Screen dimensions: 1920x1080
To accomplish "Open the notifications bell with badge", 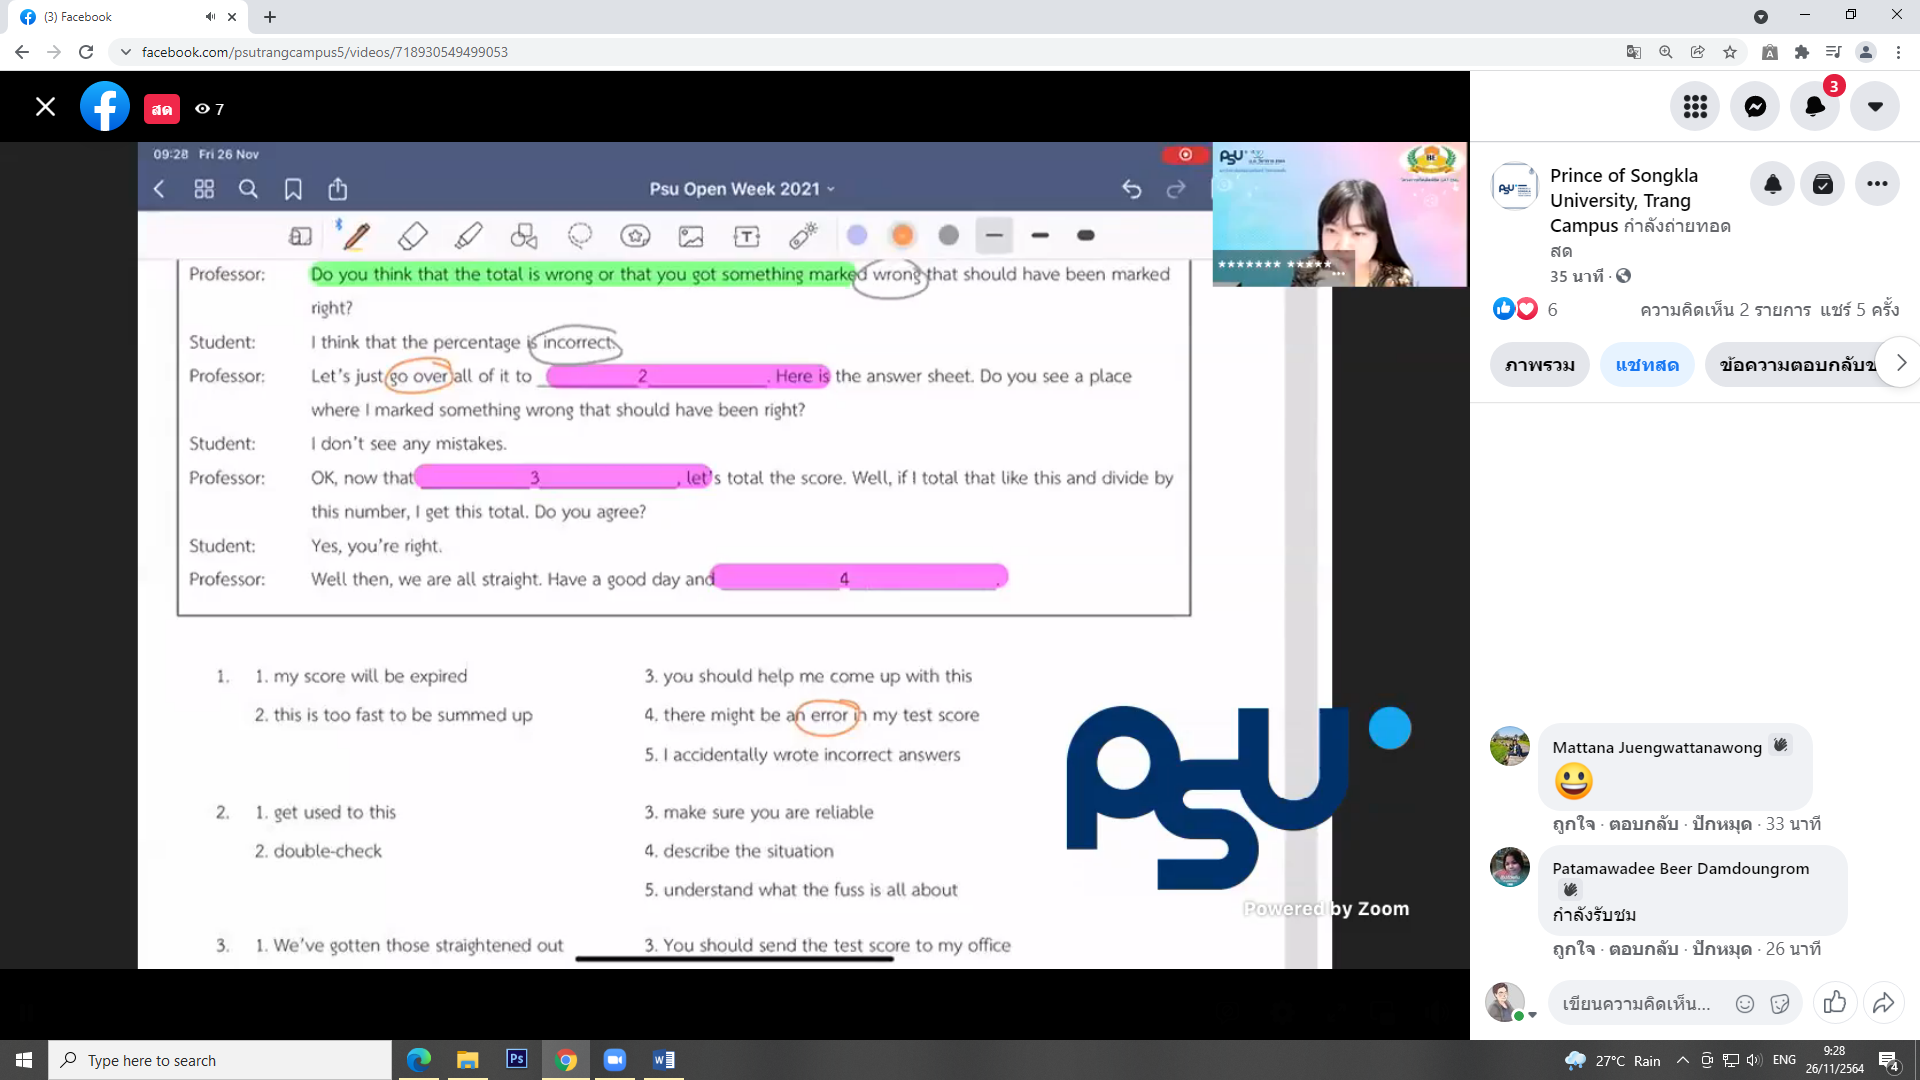I will (1815, 107).
